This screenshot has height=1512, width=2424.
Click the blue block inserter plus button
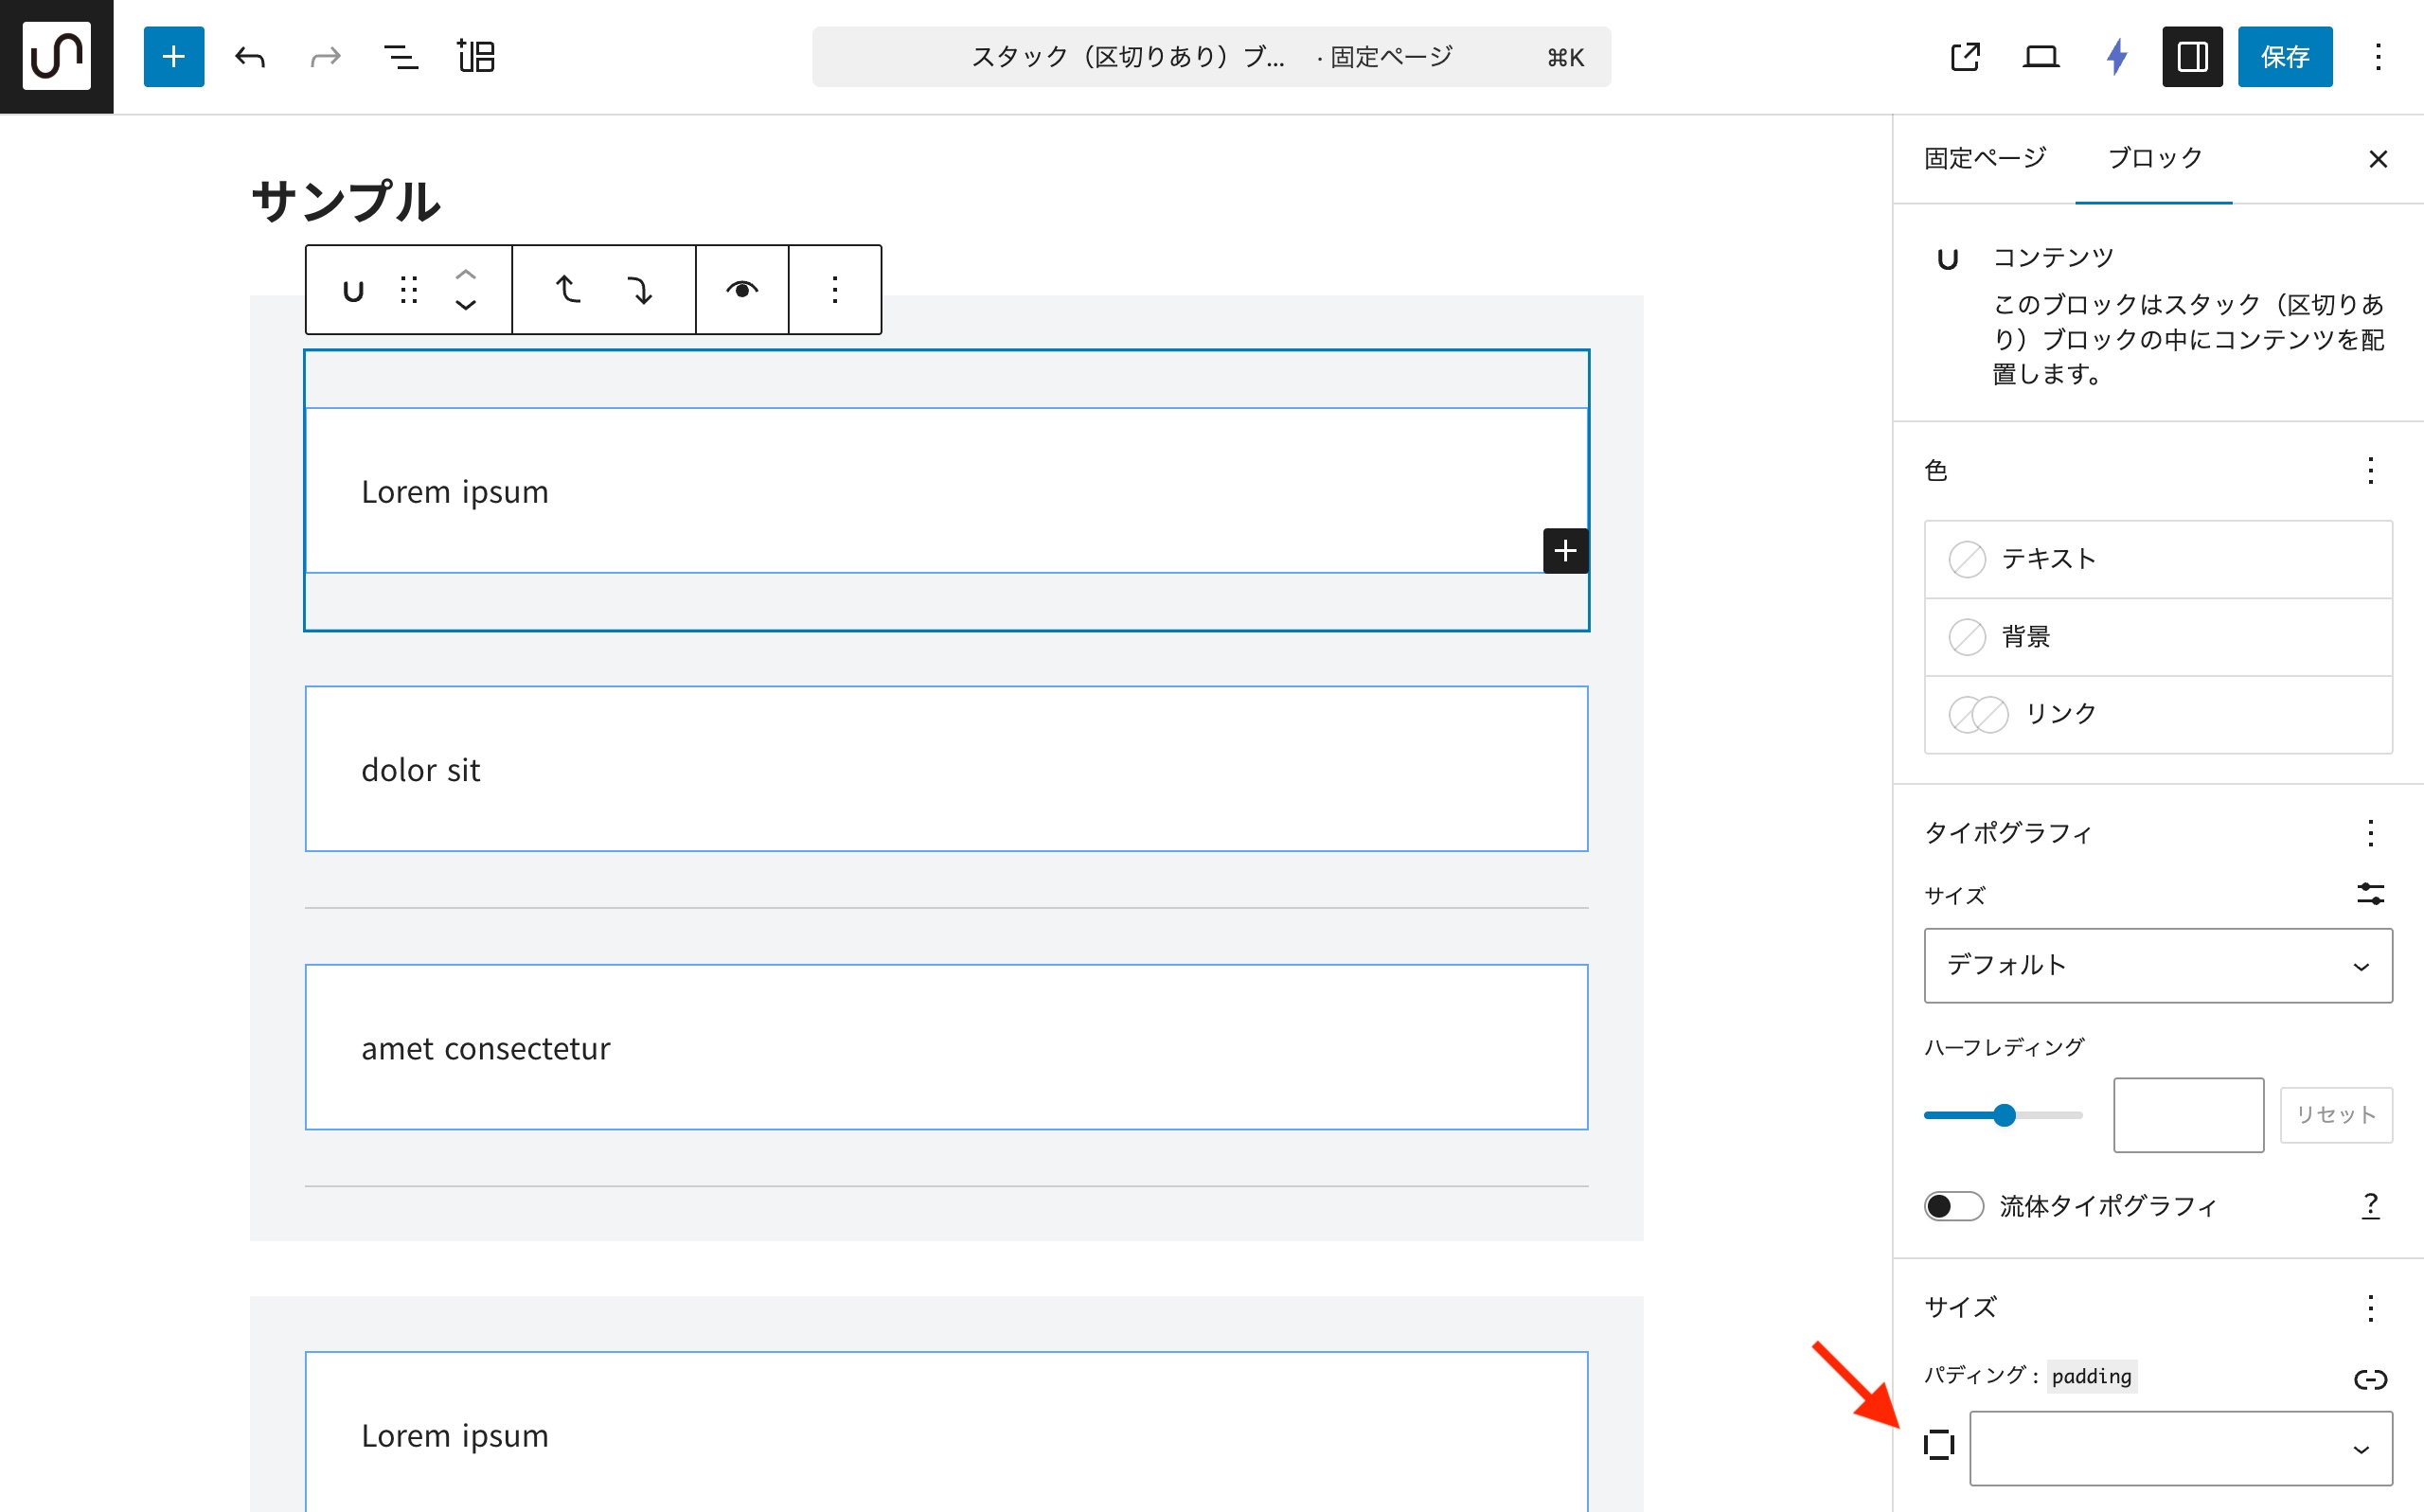pyautogui.click(x=173, y=57)
